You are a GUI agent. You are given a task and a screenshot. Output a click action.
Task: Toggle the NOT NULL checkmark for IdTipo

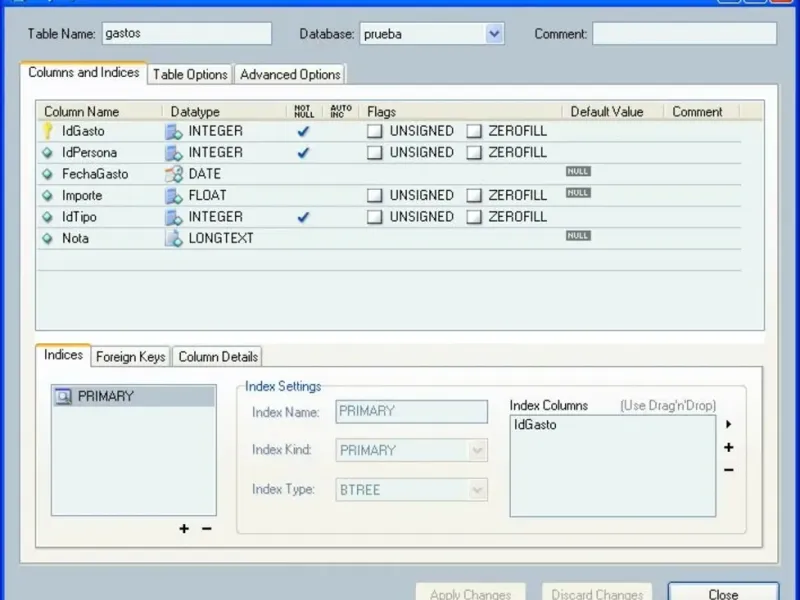pos(304,217)
